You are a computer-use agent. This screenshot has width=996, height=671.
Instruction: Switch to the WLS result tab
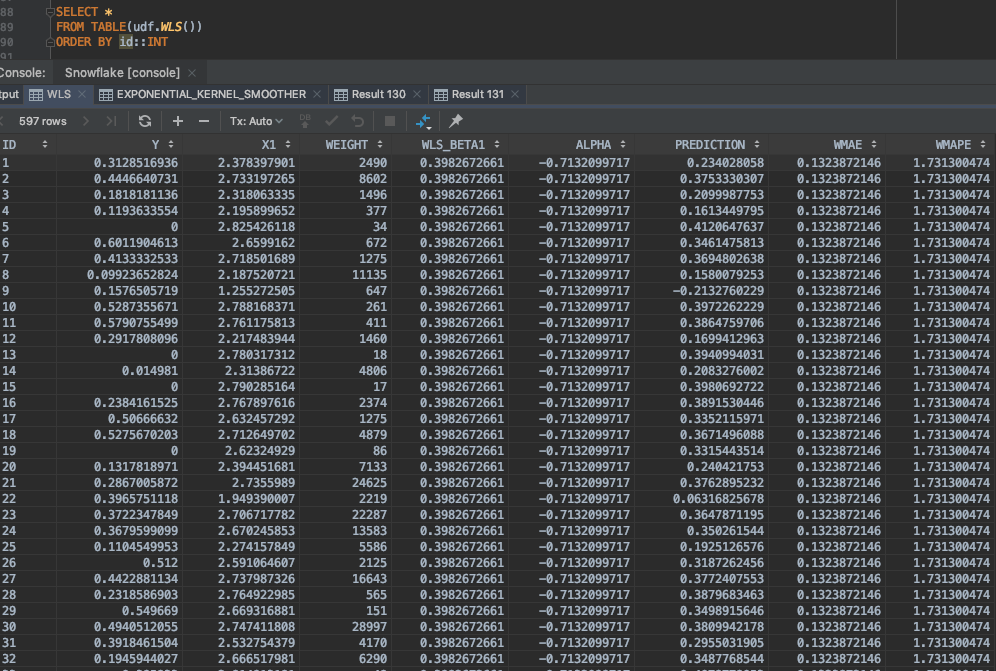58,94
